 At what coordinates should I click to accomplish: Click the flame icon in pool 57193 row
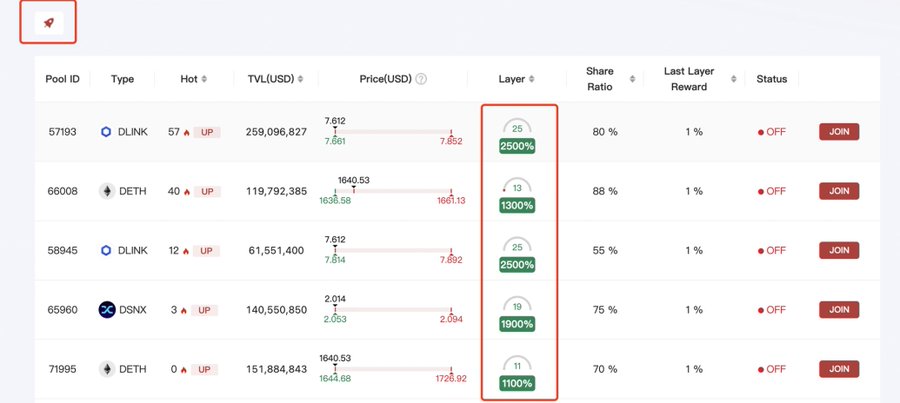click(186, 132)
